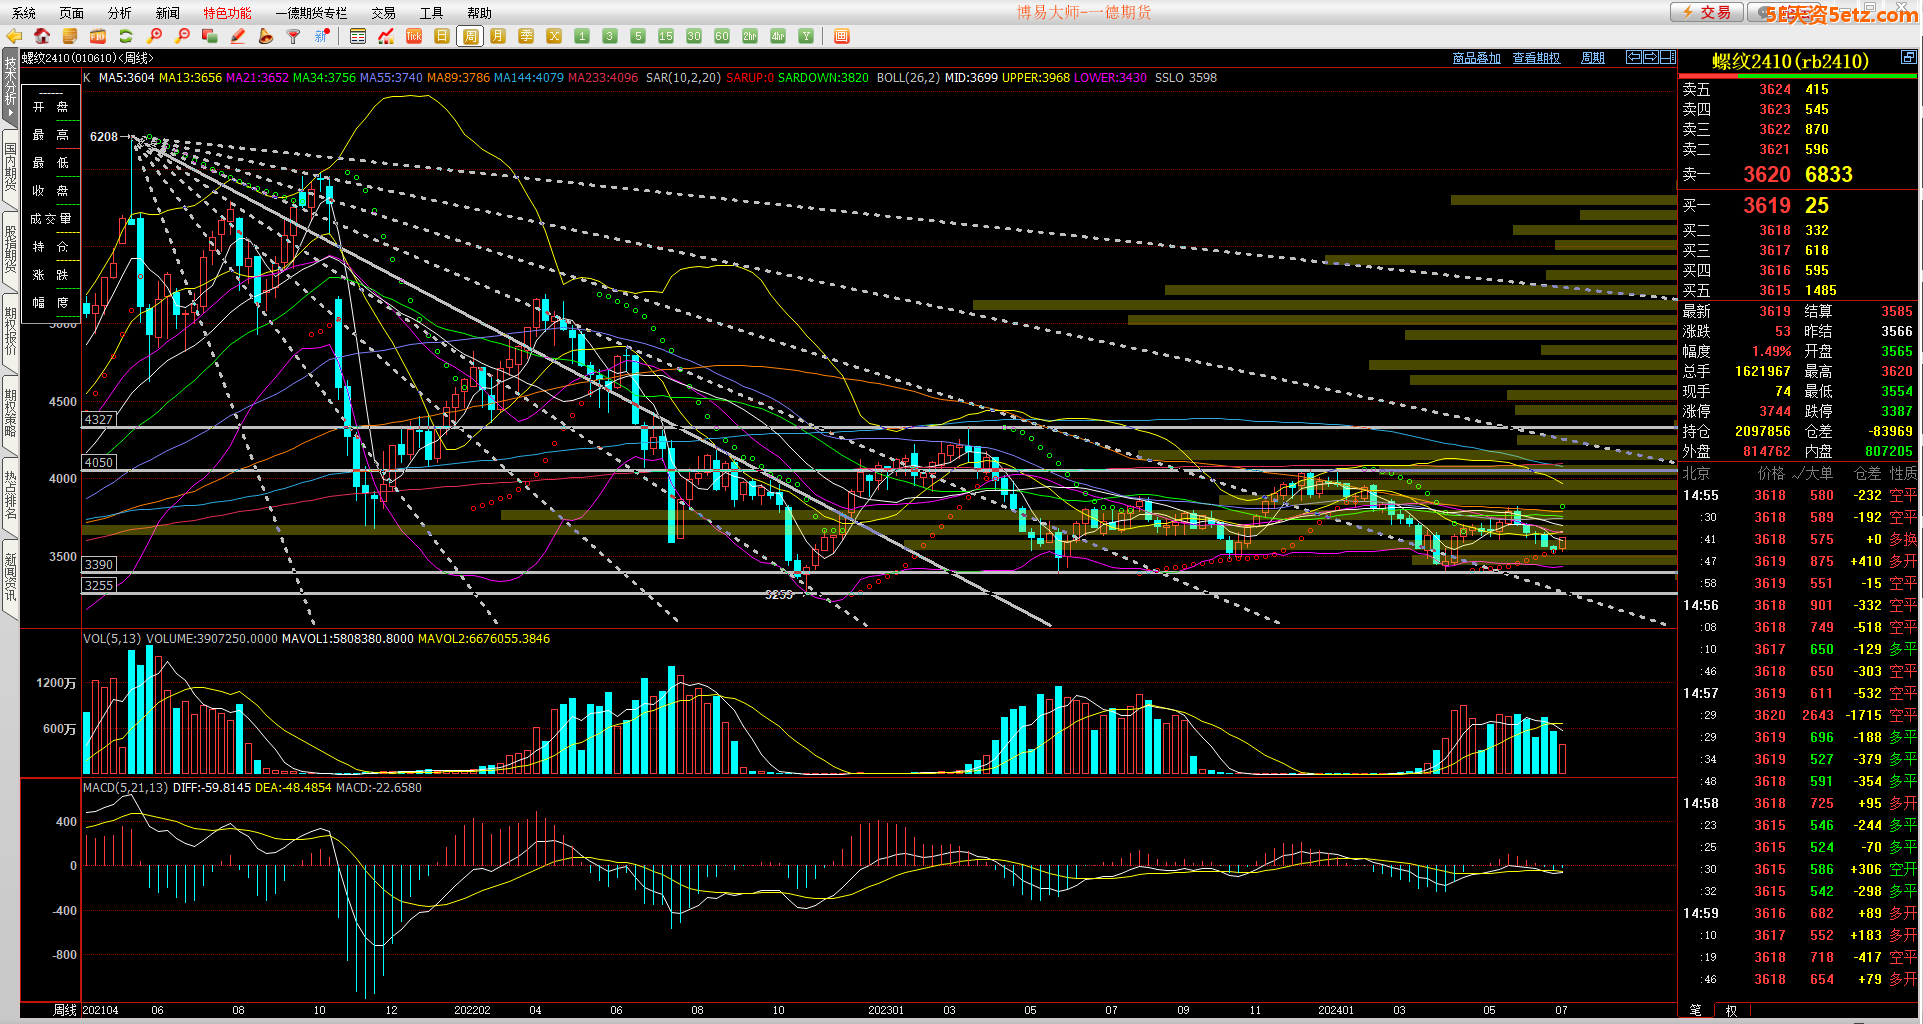Open the 页面 menu

[x=72, y=13]
